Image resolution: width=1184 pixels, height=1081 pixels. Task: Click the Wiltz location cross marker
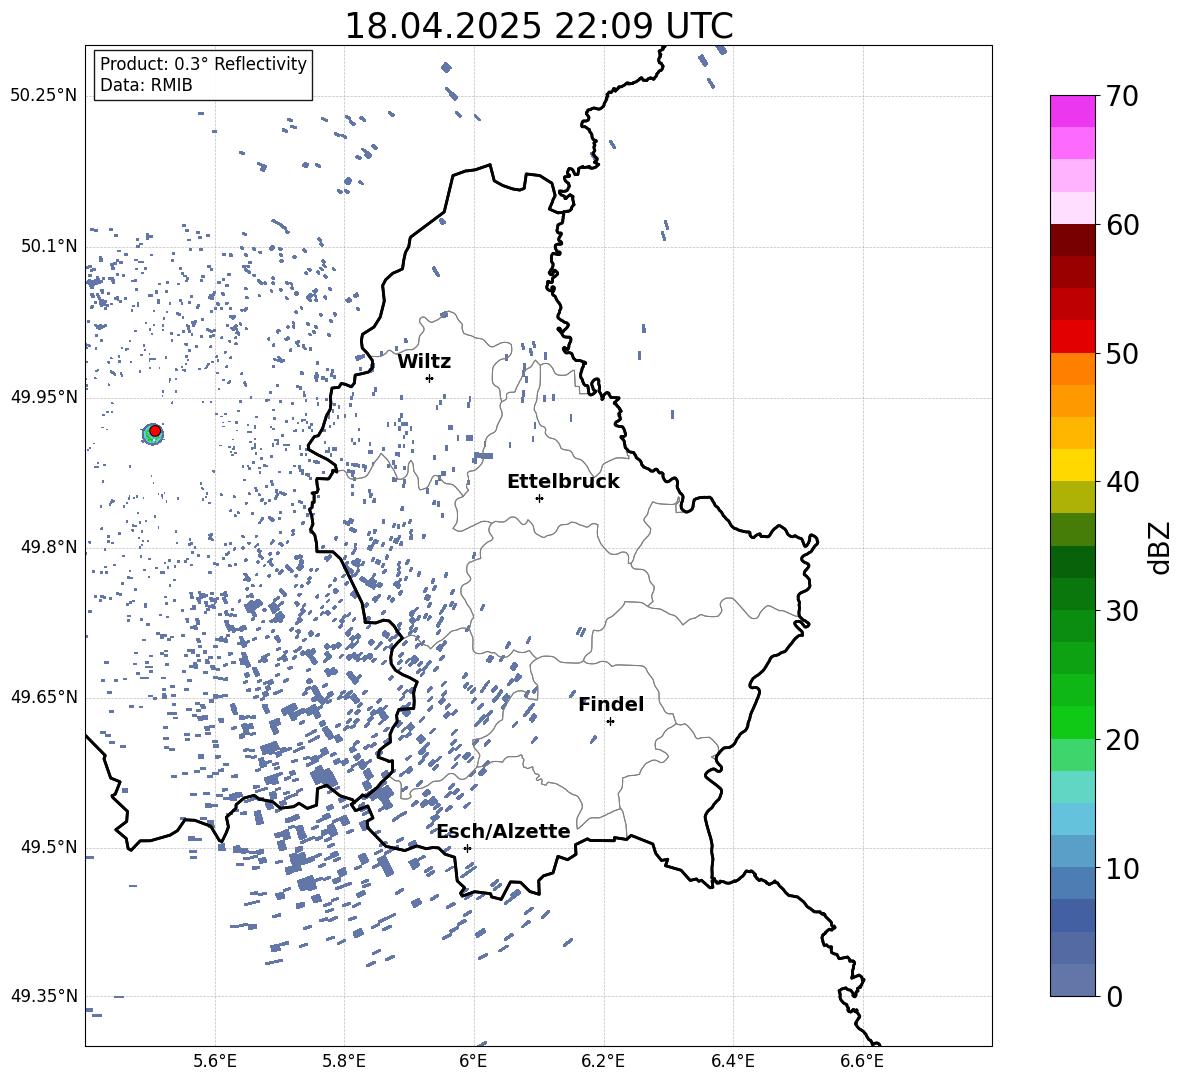point(430,378)
